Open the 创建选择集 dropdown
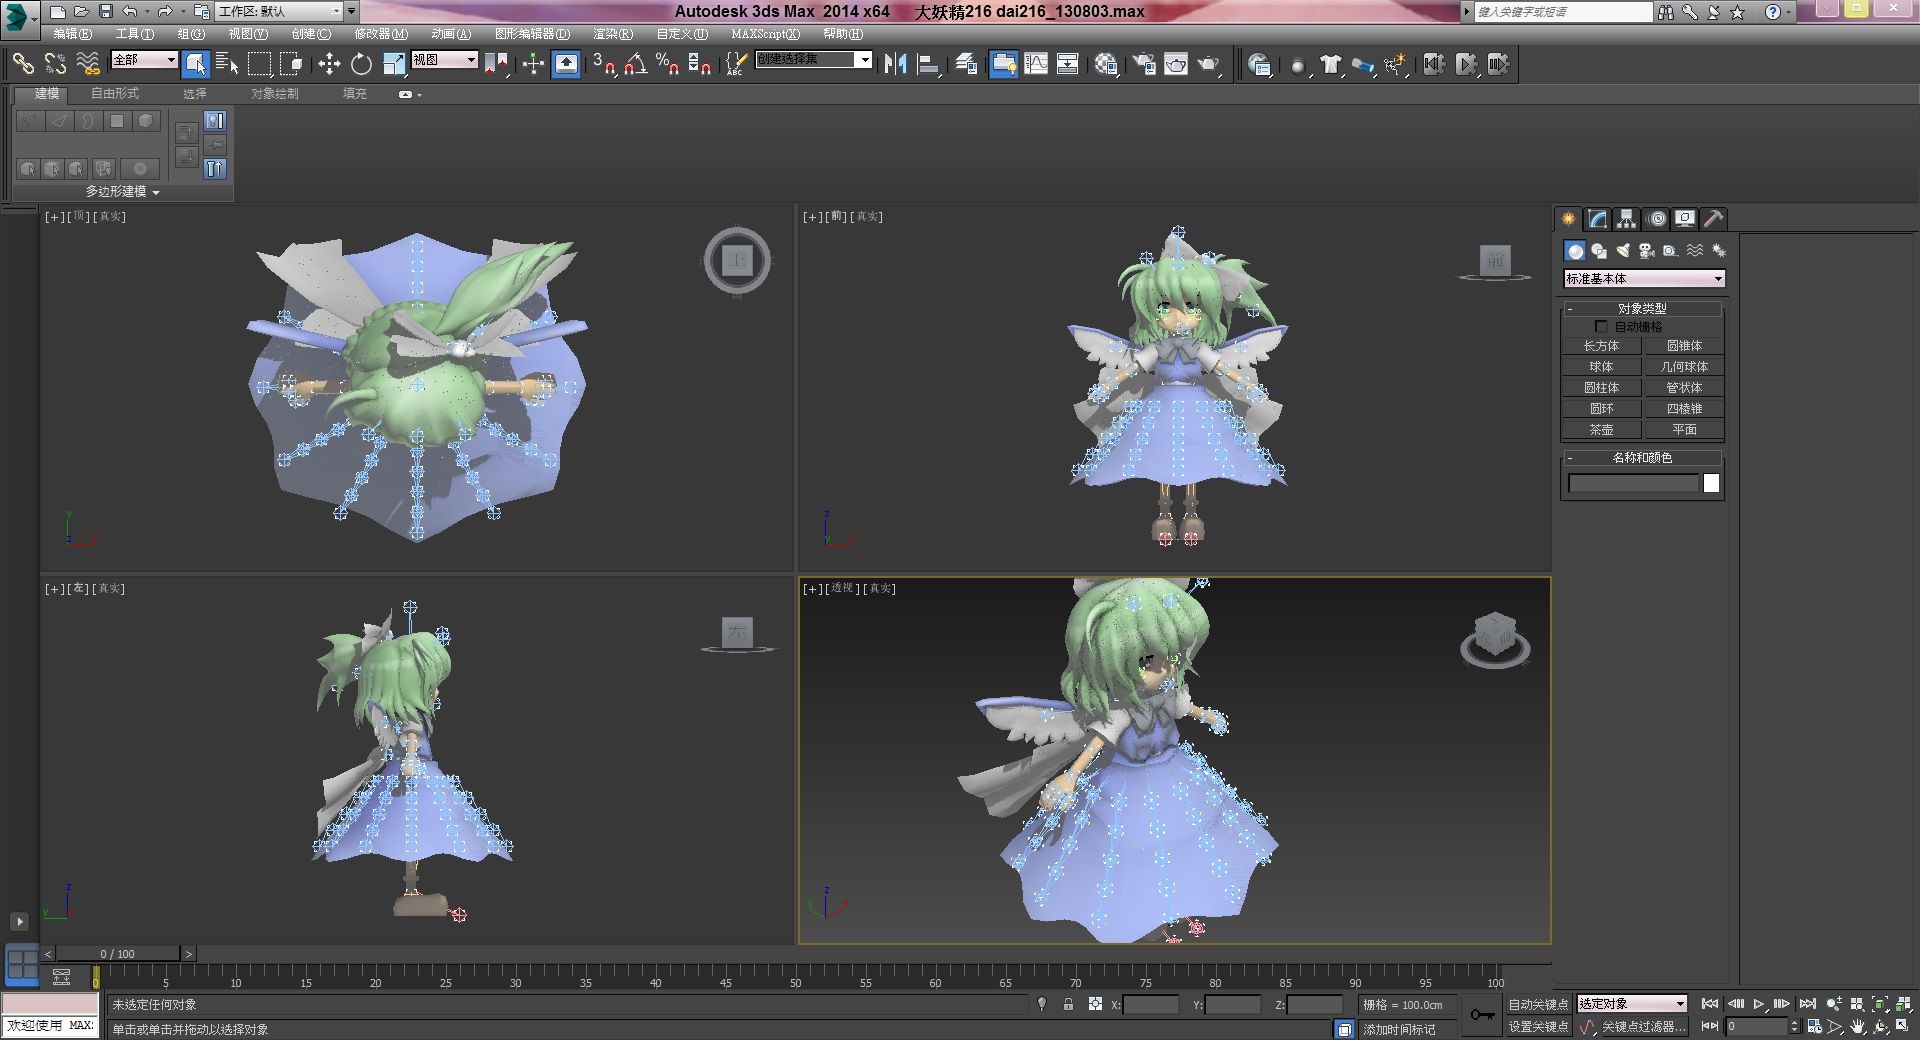Screen dimensions: 1920x1040 (814, 60)
